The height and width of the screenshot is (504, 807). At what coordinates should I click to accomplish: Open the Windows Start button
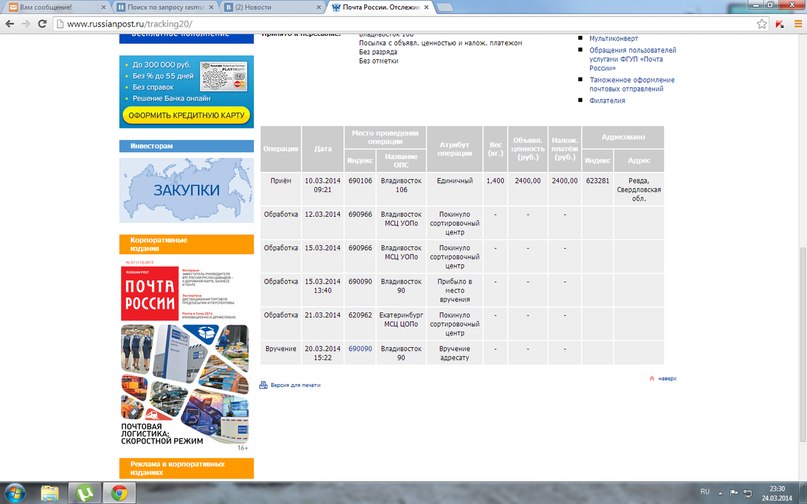click(x=14, y=493)
